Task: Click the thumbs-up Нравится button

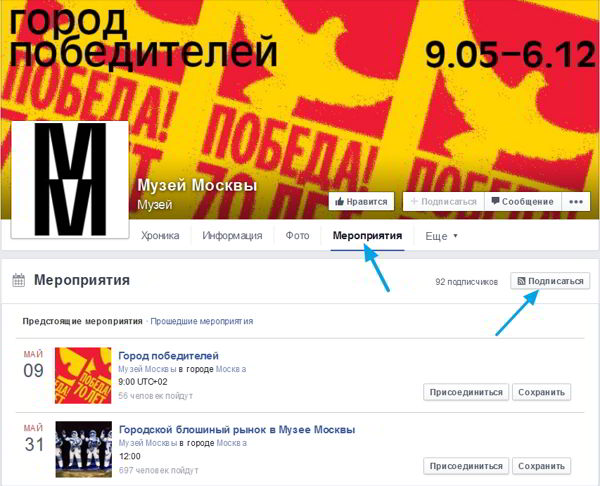Action: 361,201
